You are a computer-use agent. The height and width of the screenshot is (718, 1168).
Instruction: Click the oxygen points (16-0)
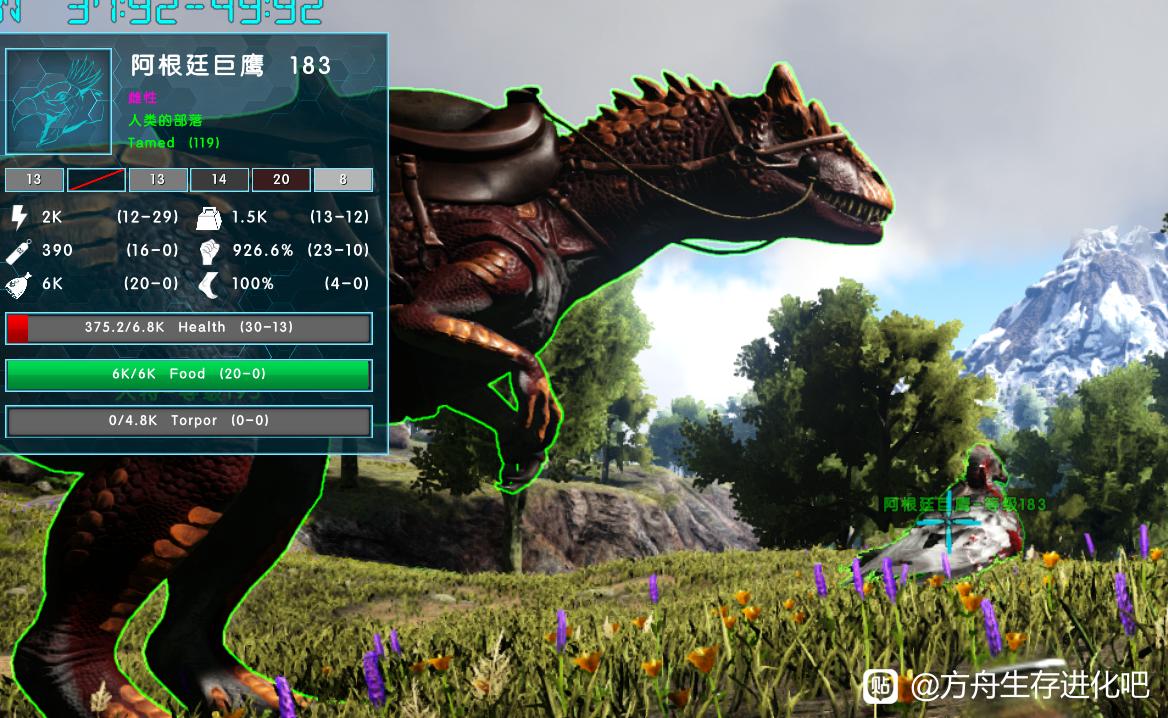coord(152,250)
